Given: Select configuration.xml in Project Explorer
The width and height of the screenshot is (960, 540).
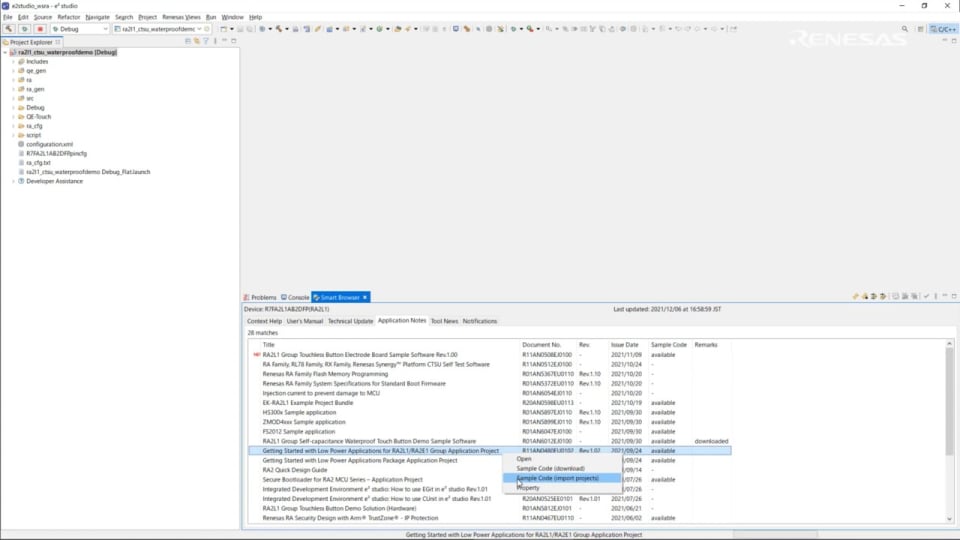Looking at the screenshot, I should [x=49, y=144].
